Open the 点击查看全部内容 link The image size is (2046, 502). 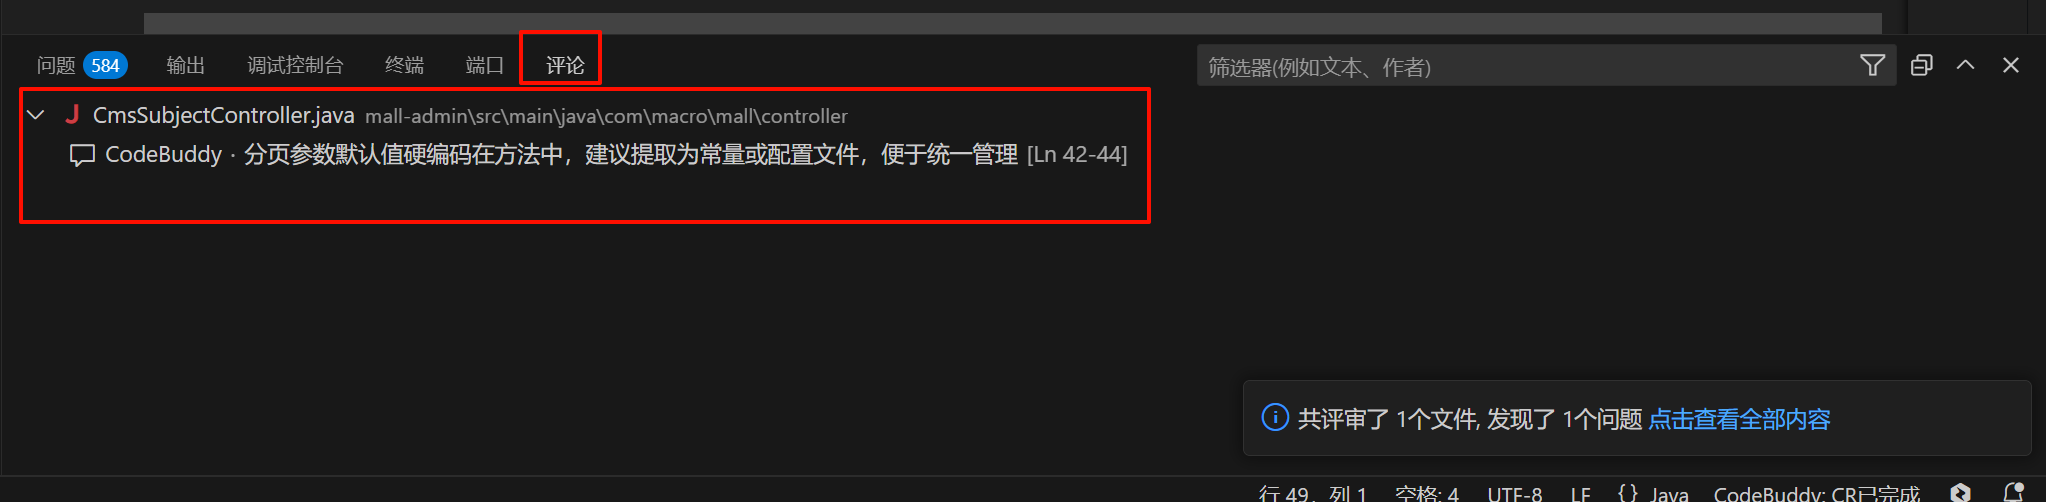point(1739,419)
